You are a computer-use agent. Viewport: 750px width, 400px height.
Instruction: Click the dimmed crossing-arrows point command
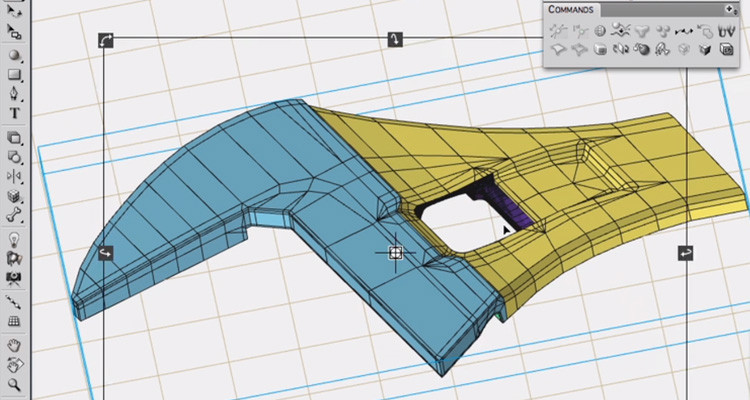tap(558, 32)
